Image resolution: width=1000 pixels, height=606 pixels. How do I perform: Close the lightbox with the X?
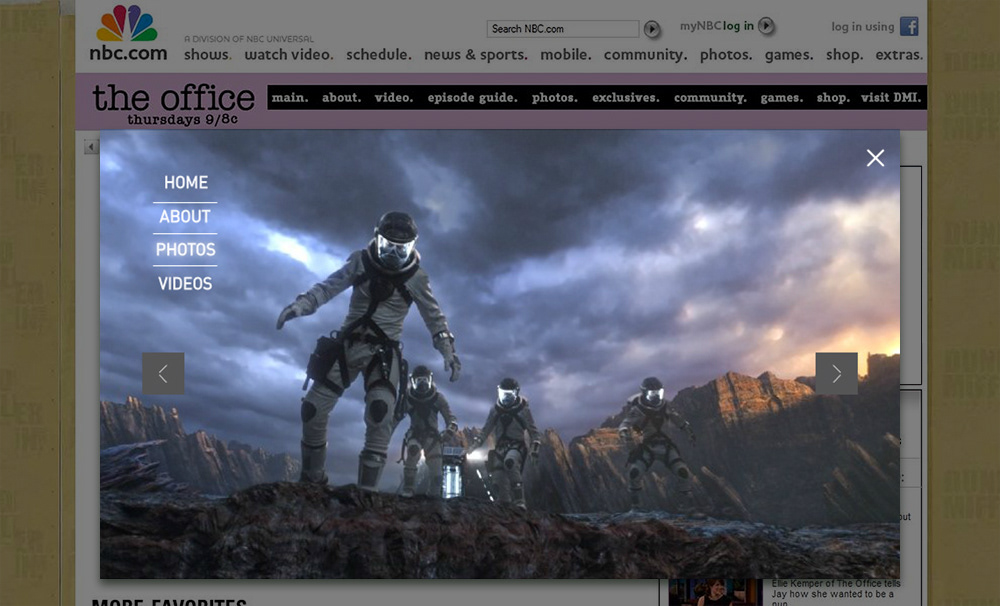click(x=875, y=158)
